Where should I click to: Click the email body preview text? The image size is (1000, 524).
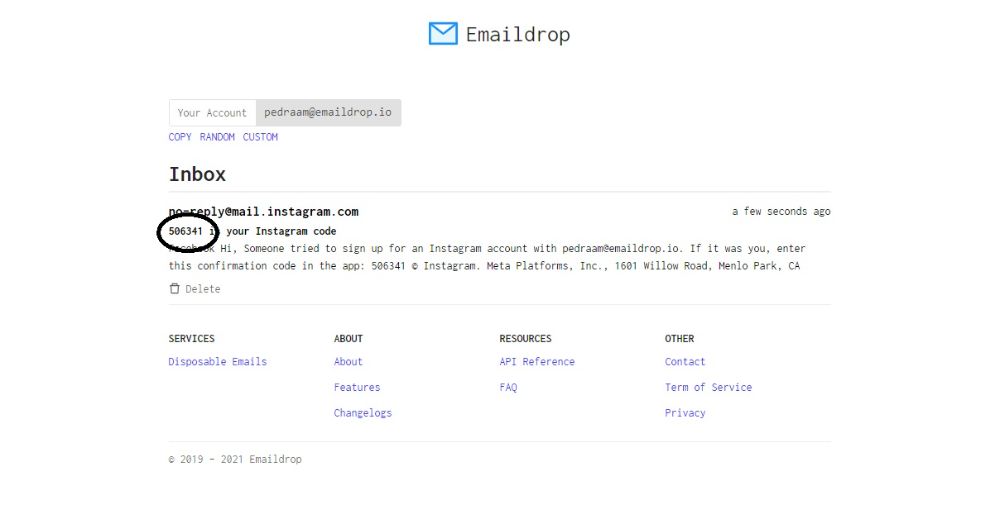[487, 257]
